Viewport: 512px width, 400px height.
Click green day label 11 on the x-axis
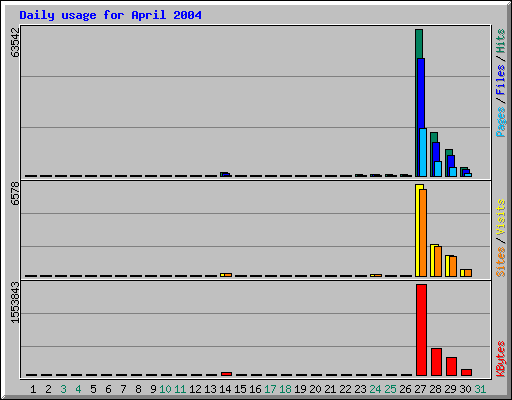tap(180, 389)
